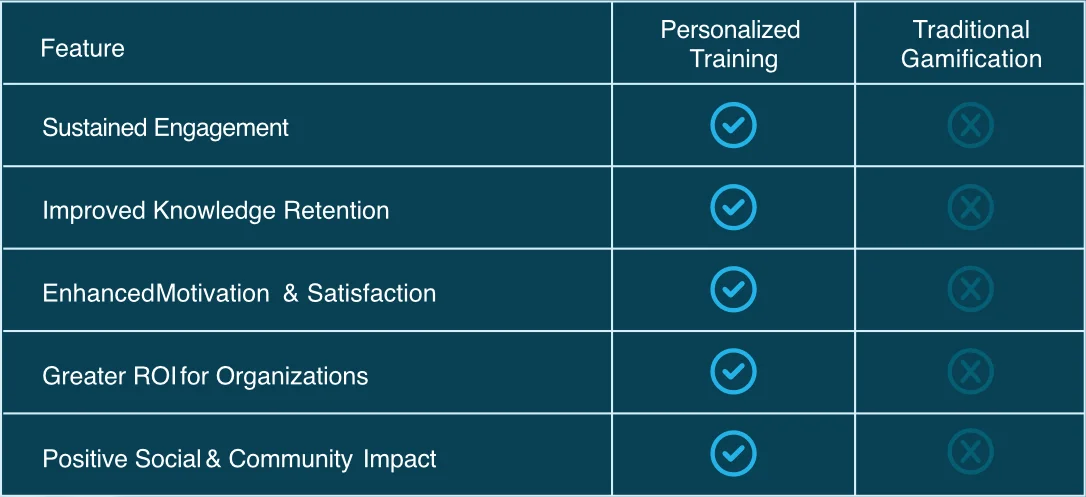Click the checkmark for Enhanced Motivation & Satisfaction
1086x497 pixels.
733,290
